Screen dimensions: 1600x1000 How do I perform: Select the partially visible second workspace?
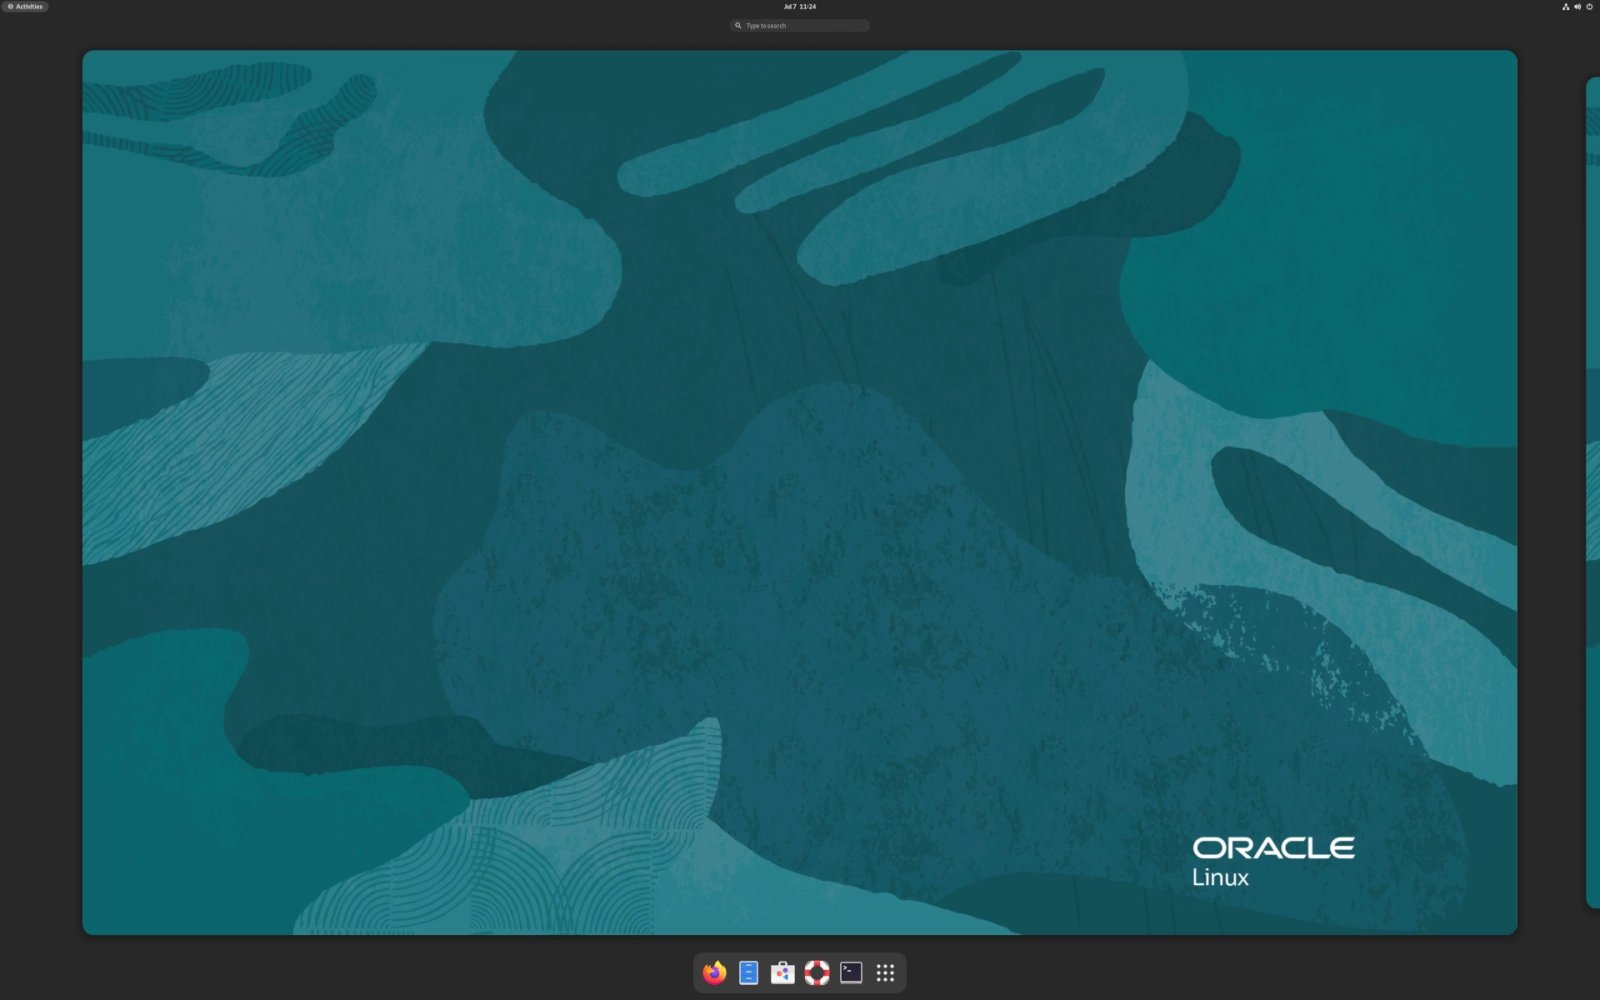click(1592, 490)
